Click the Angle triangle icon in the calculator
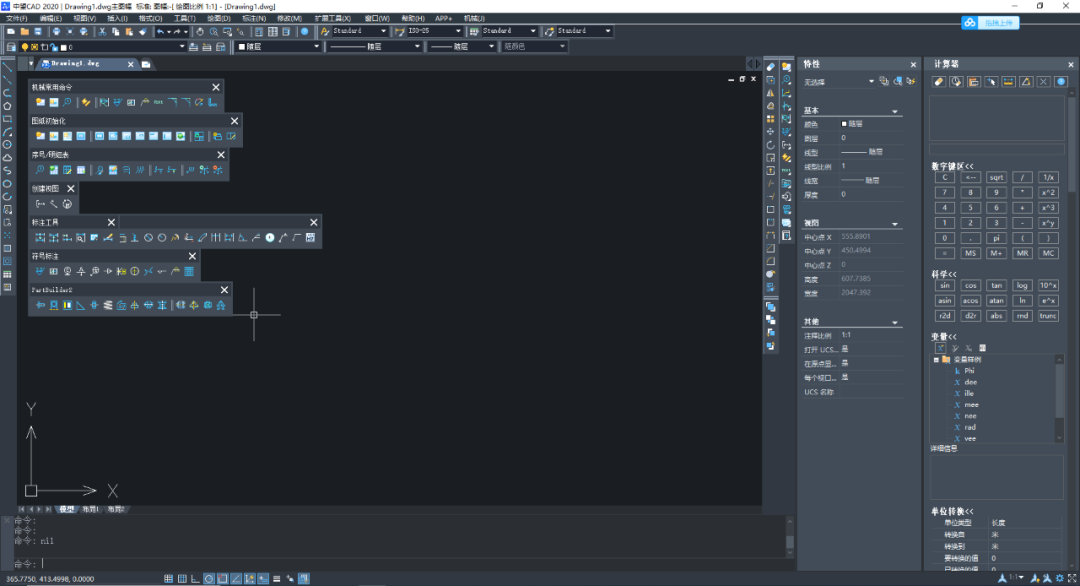Image resolution: width=1080 pixels, height=586 pixels. 1026,82
